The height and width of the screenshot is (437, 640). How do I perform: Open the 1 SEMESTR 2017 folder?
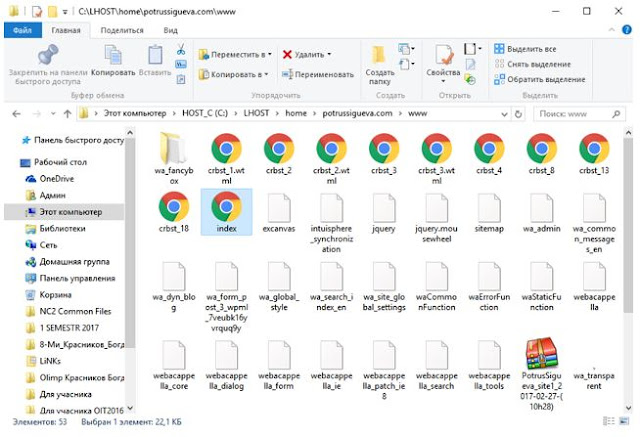(69, 328)
